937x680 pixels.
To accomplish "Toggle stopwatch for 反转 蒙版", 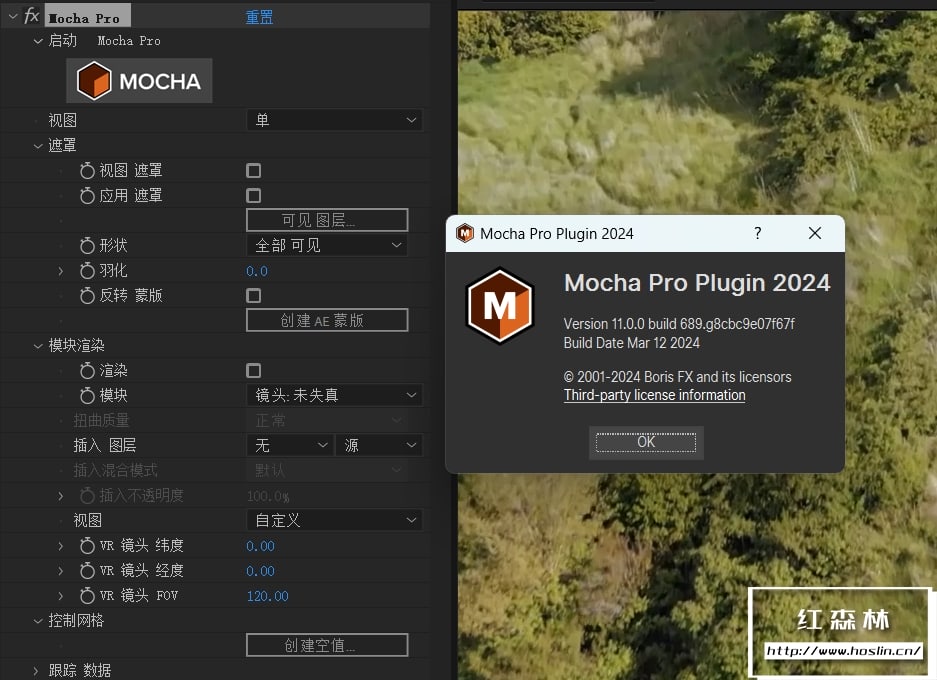I will click(x=87, y=296).
